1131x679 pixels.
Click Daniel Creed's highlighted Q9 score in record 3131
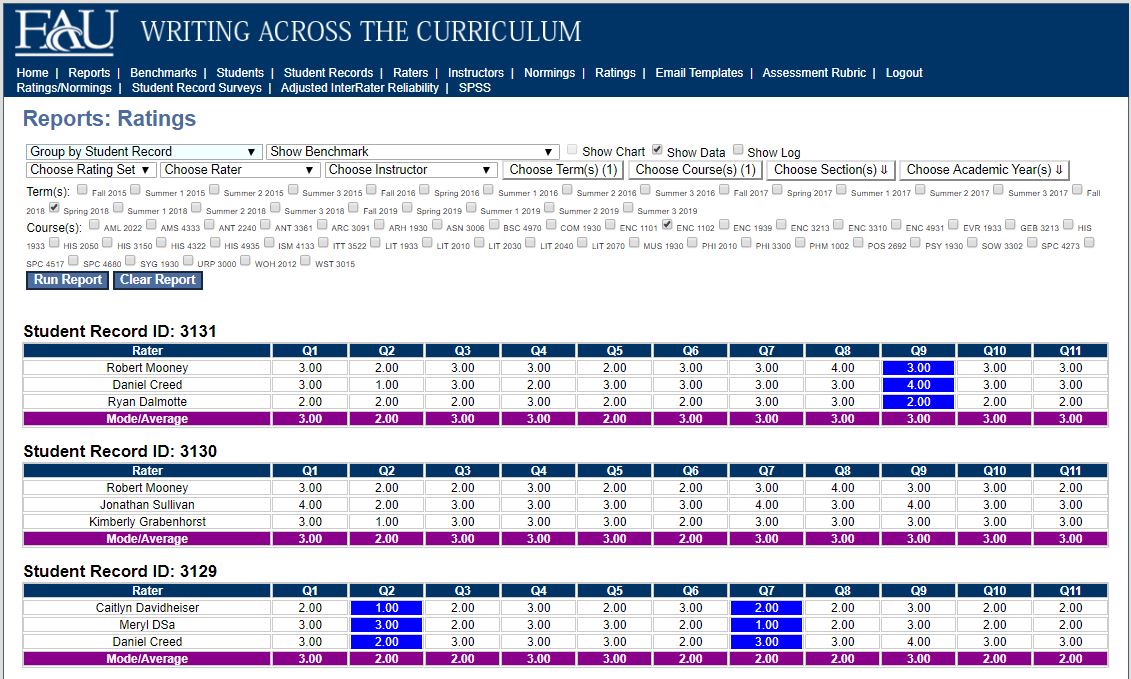point(918,385)
